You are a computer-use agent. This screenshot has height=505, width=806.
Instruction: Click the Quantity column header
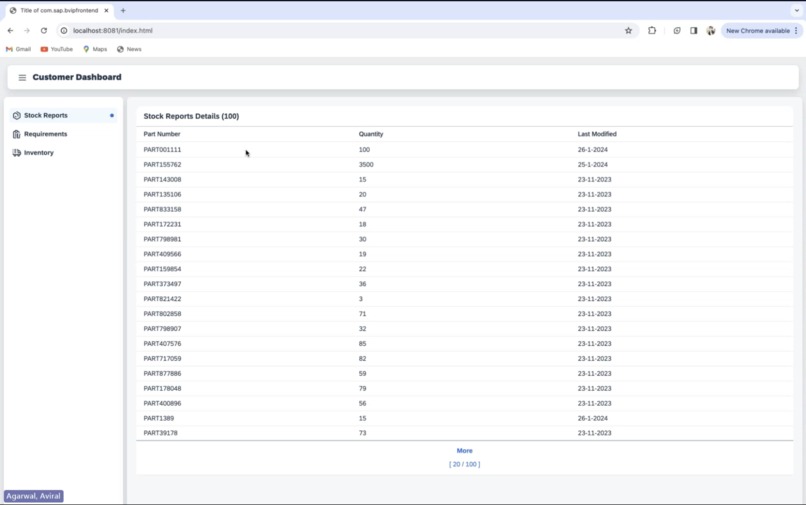[371, 134]
